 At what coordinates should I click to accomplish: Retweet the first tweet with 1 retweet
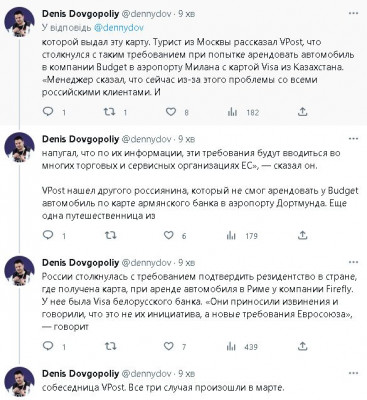click(109, 112)
